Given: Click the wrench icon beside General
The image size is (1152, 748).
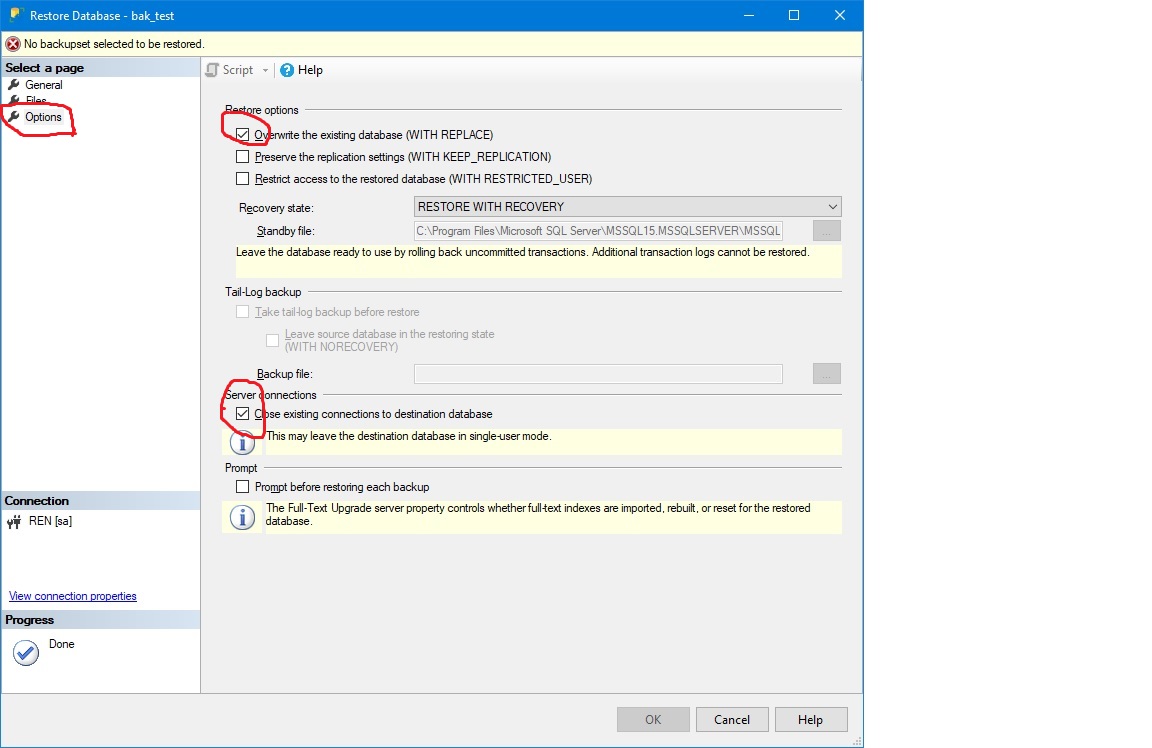Looking at the screenshot, I should 13,85.
